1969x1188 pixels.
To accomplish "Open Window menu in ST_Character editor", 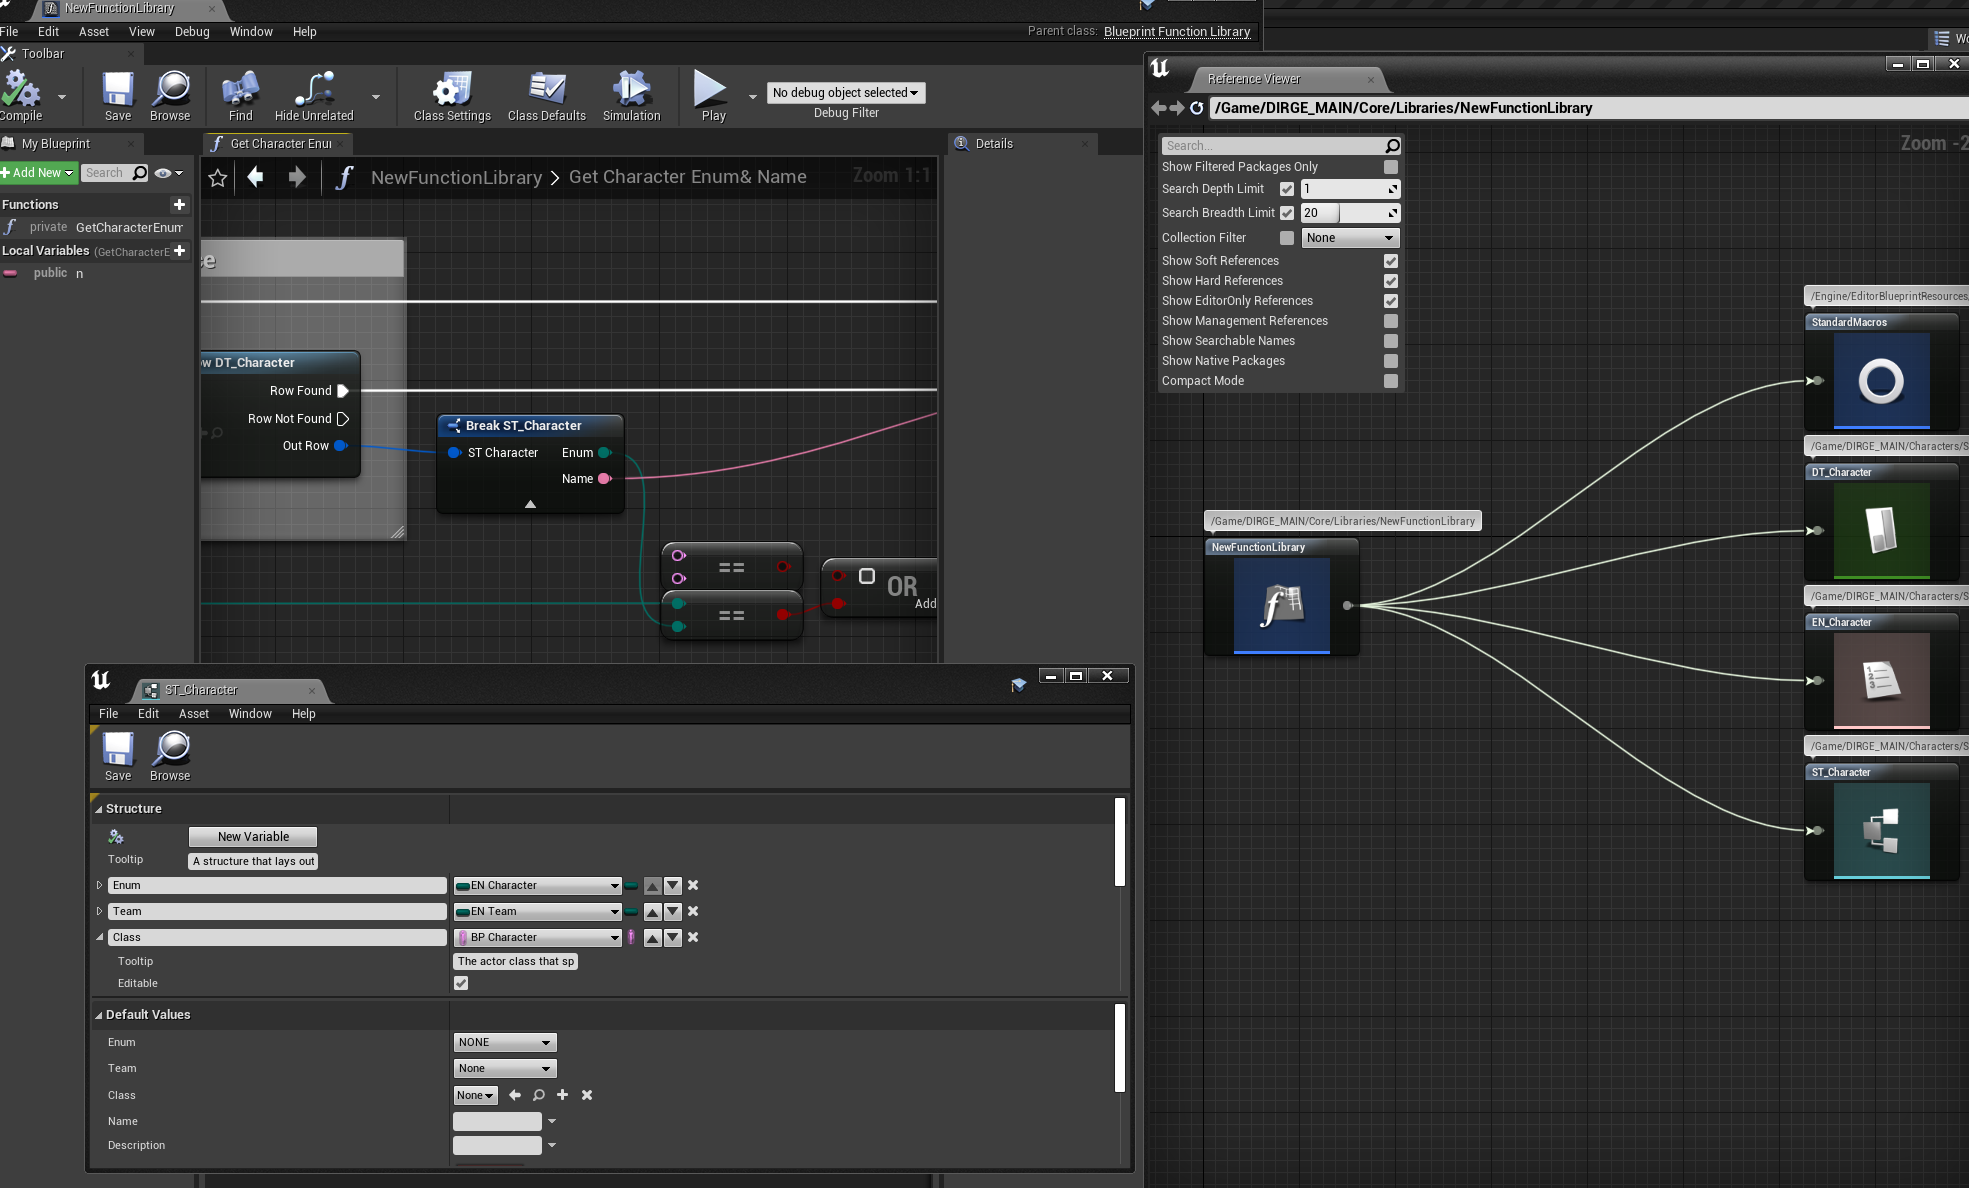I will [x=250, y=714].
